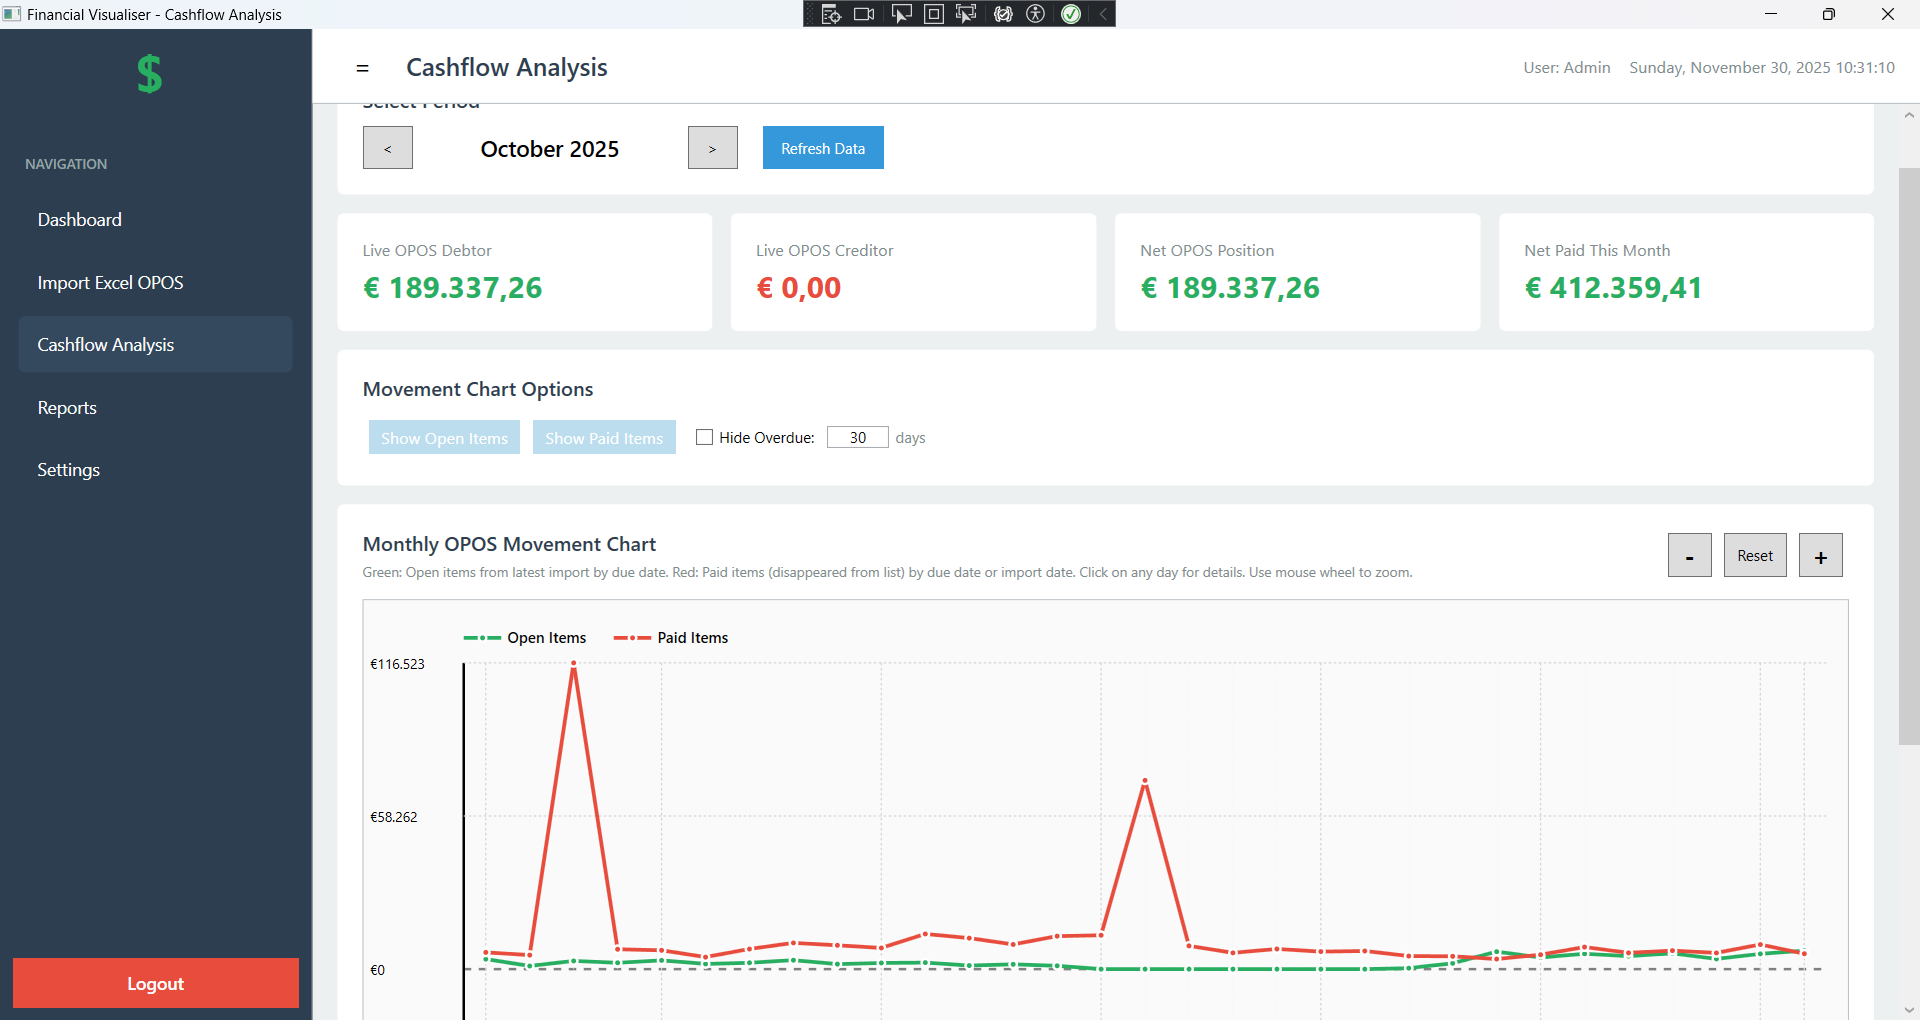
Task: Advance to next month with right arrow
Action: coord(712,148)
